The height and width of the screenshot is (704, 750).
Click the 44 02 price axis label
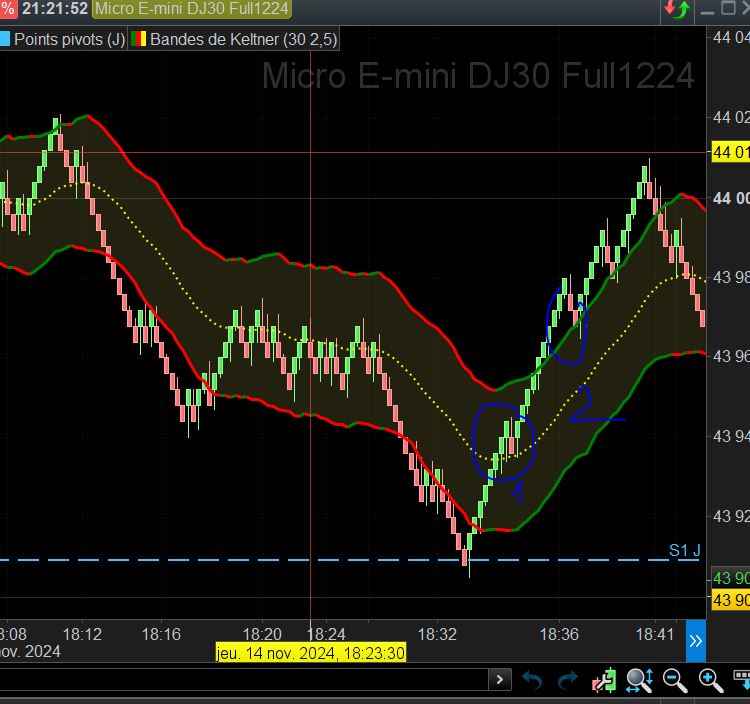point(730,117)
